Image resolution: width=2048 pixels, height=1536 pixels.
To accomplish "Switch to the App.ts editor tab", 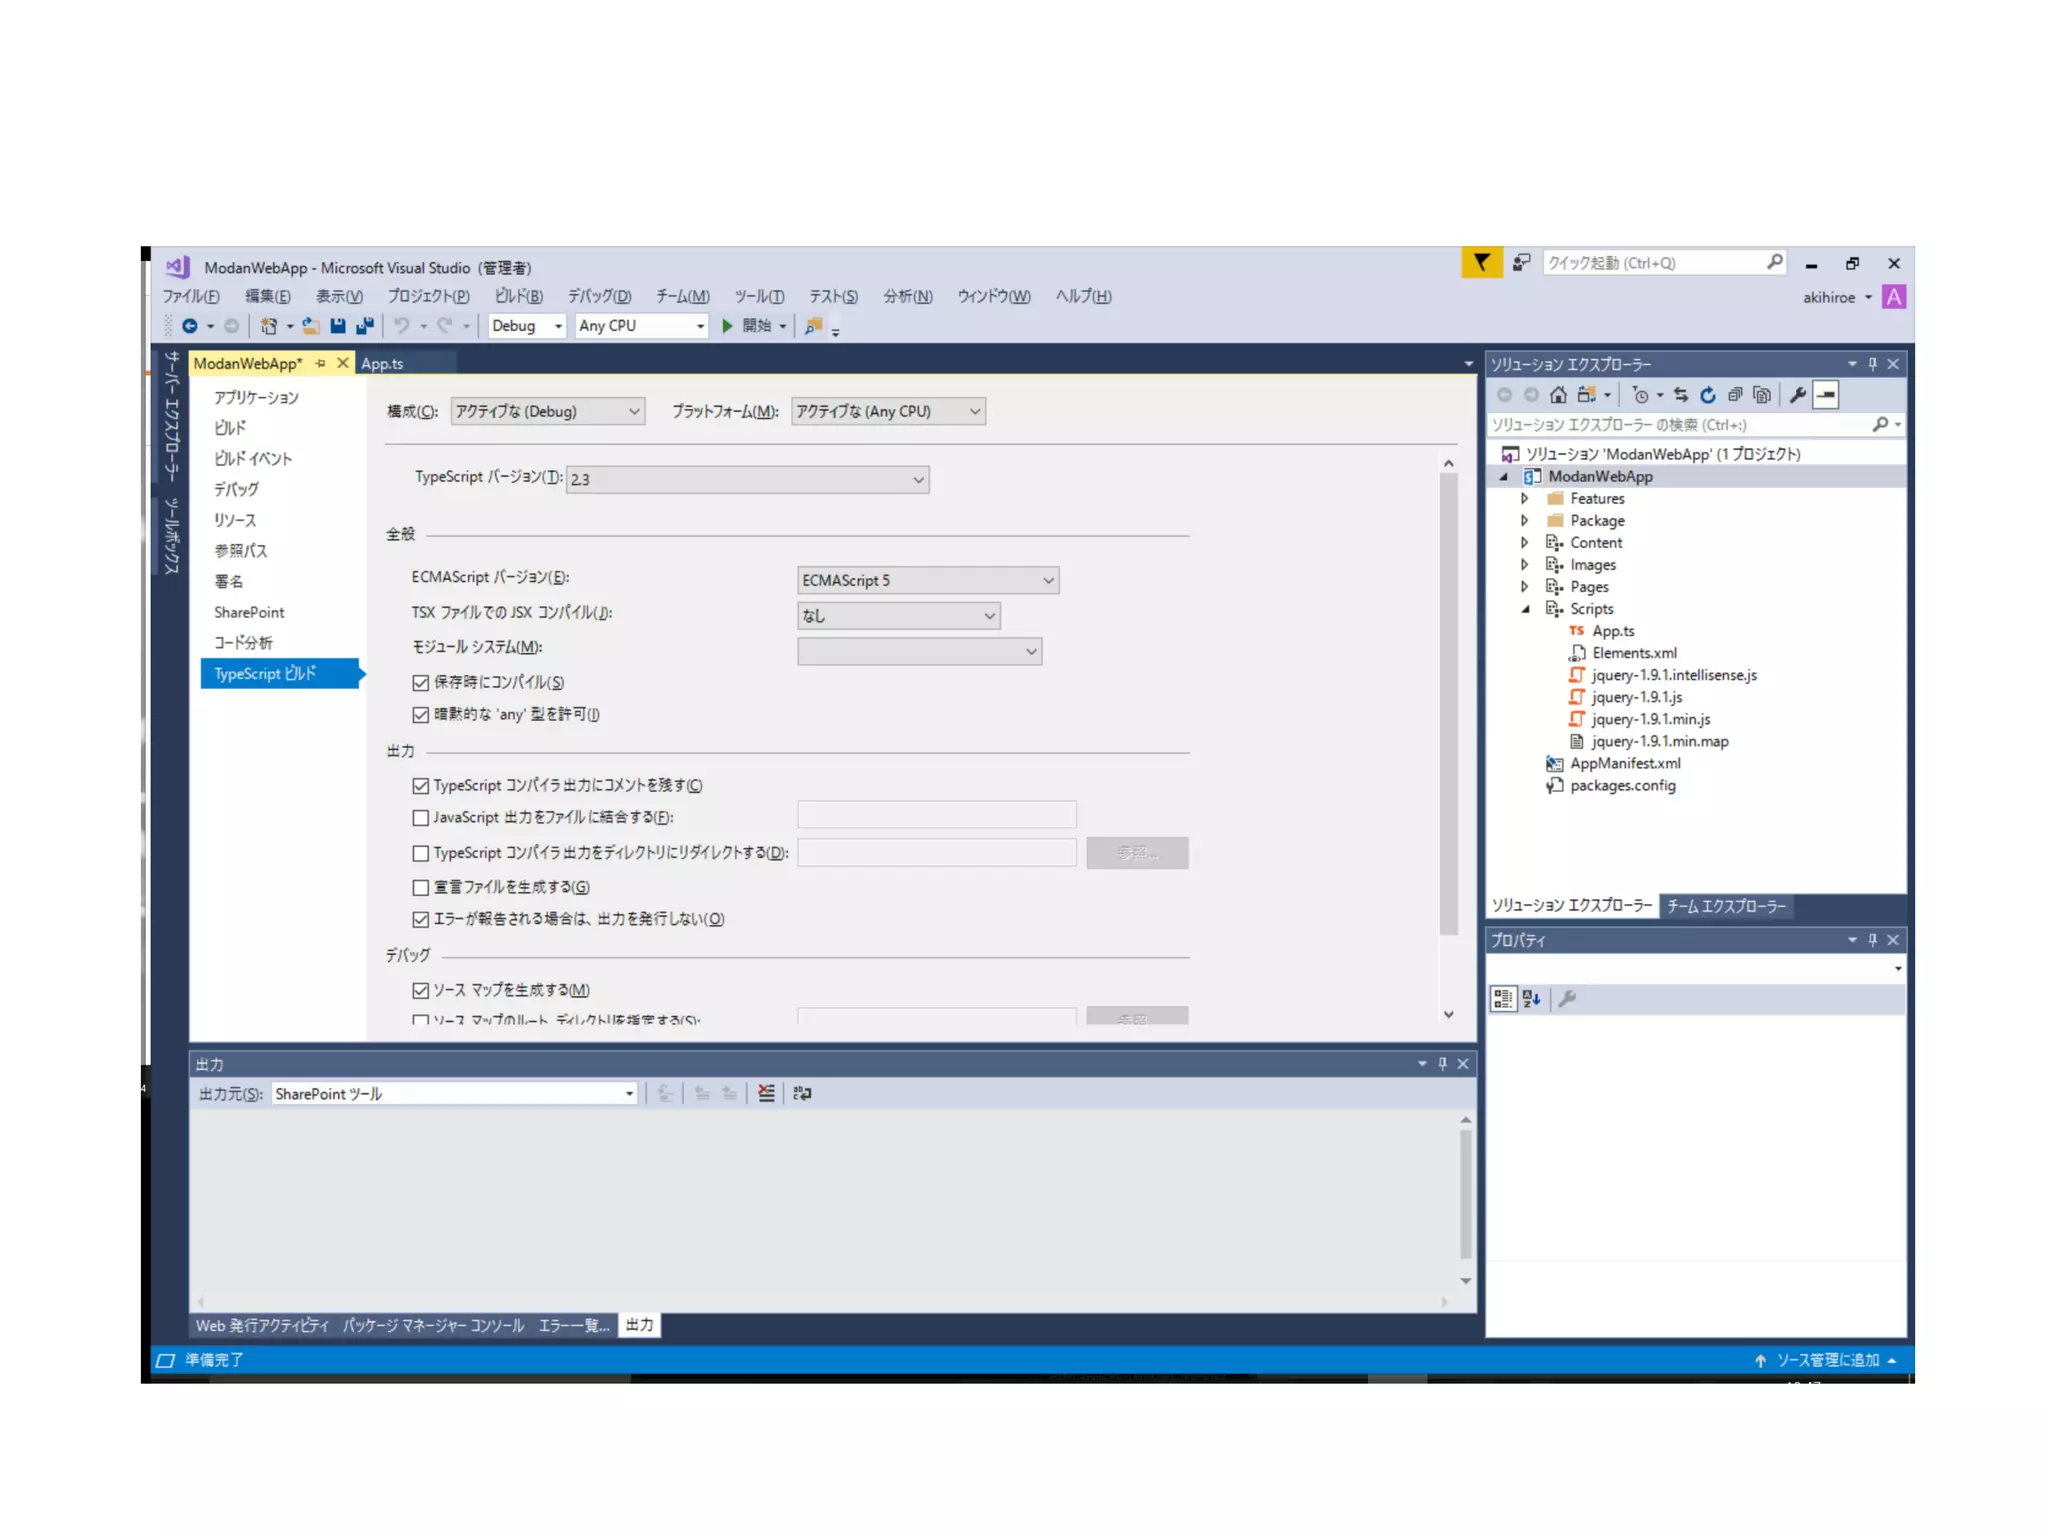I will (x=382, y=364).
